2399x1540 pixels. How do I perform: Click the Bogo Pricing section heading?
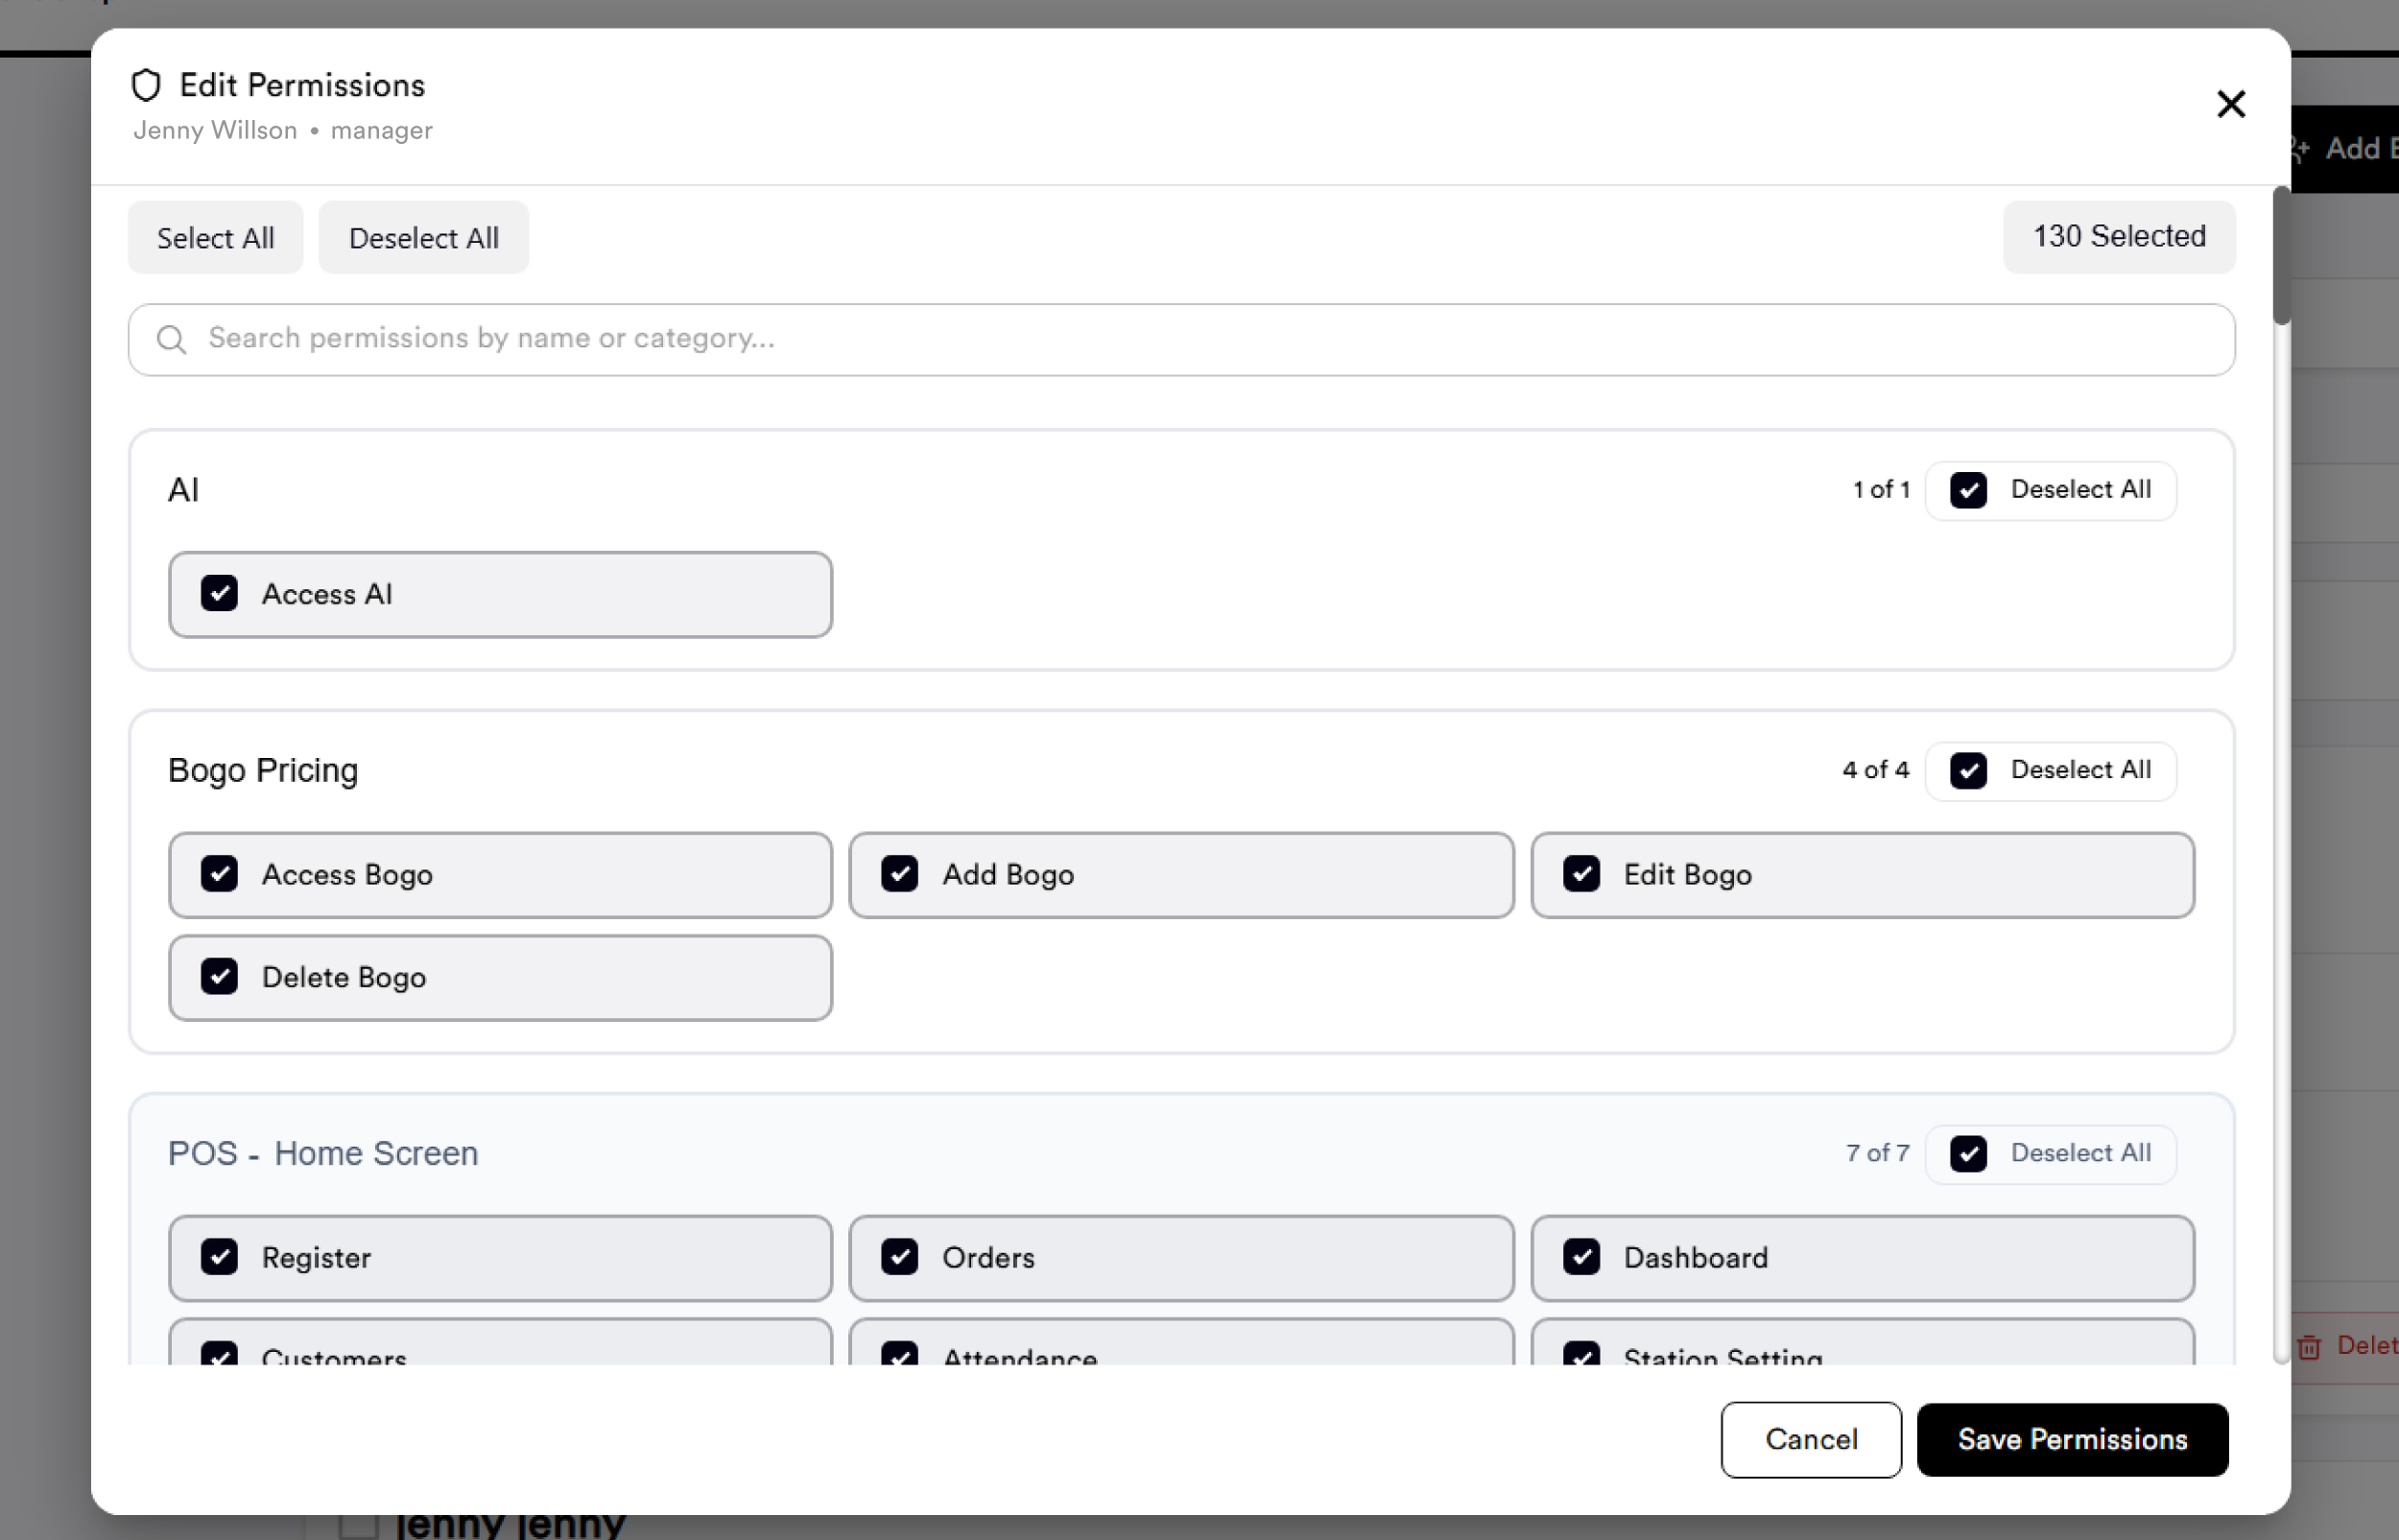pos(263,770)
